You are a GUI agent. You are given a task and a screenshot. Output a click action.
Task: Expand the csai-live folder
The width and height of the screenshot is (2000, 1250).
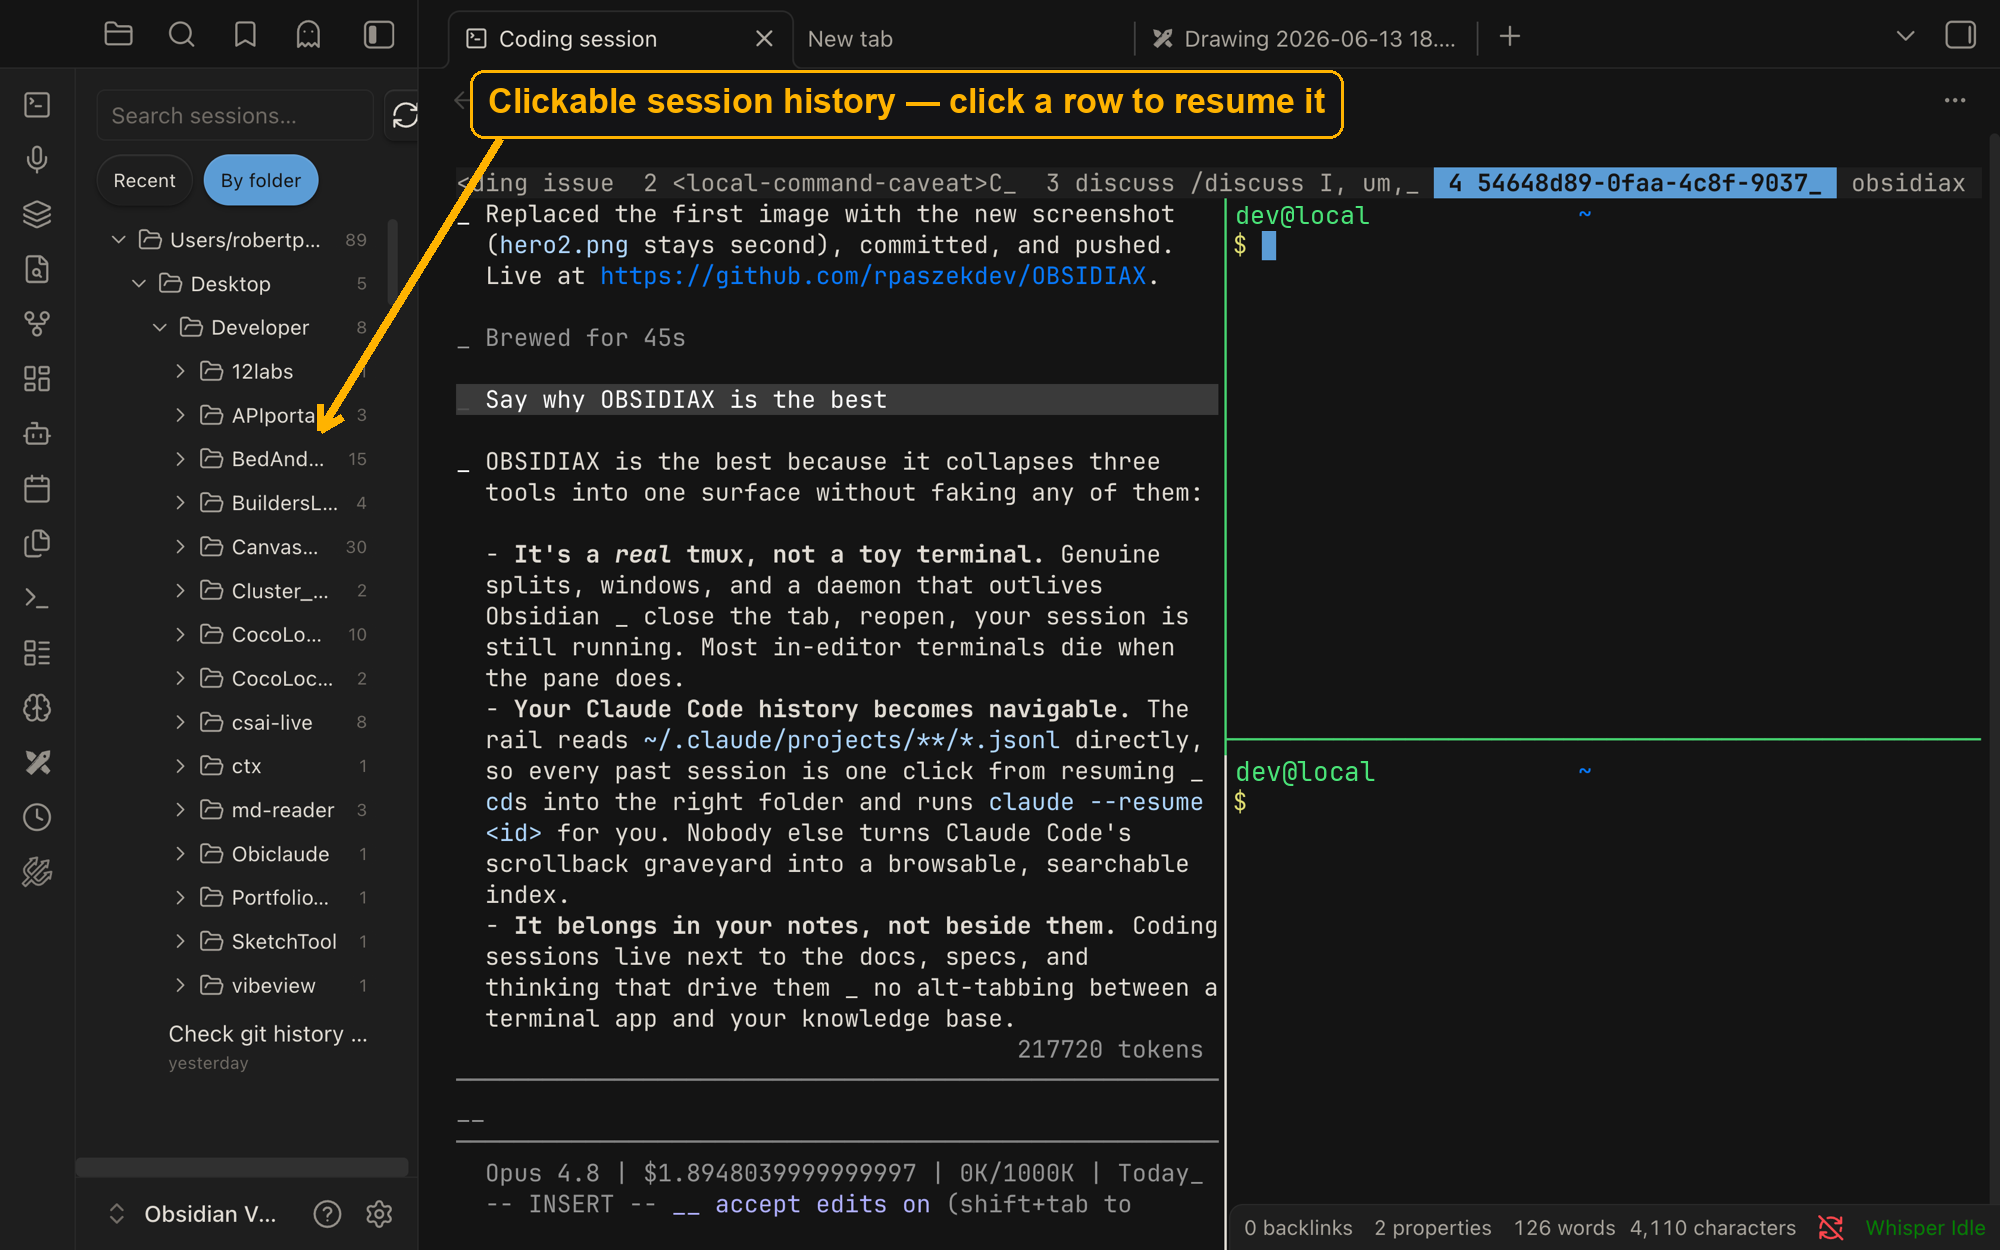(180, 722)
